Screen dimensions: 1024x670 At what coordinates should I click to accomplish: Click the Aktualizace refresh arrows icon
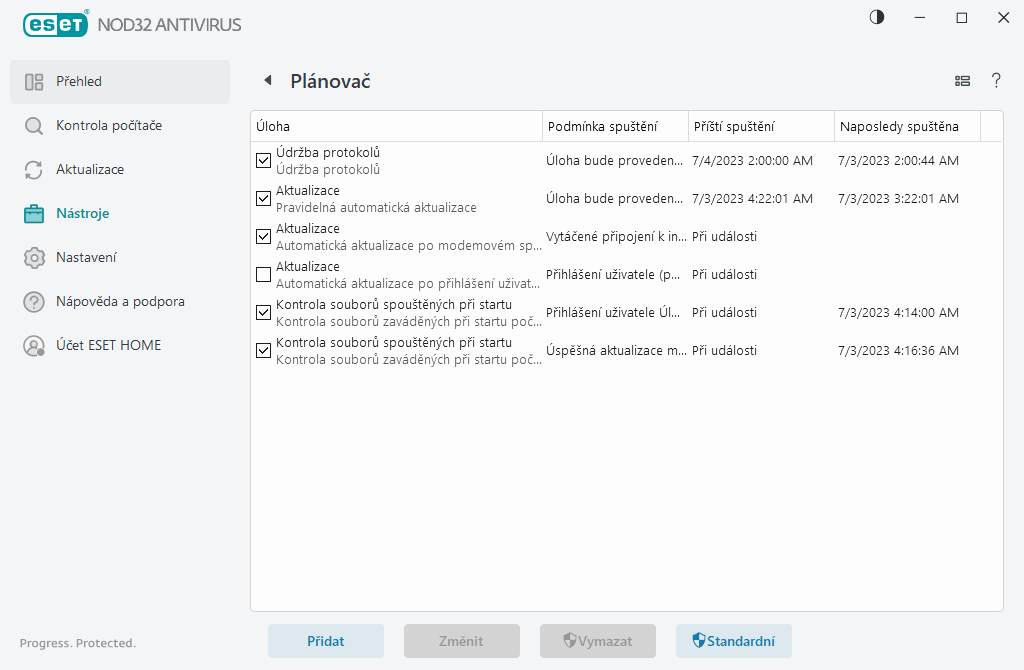[34, 170]
